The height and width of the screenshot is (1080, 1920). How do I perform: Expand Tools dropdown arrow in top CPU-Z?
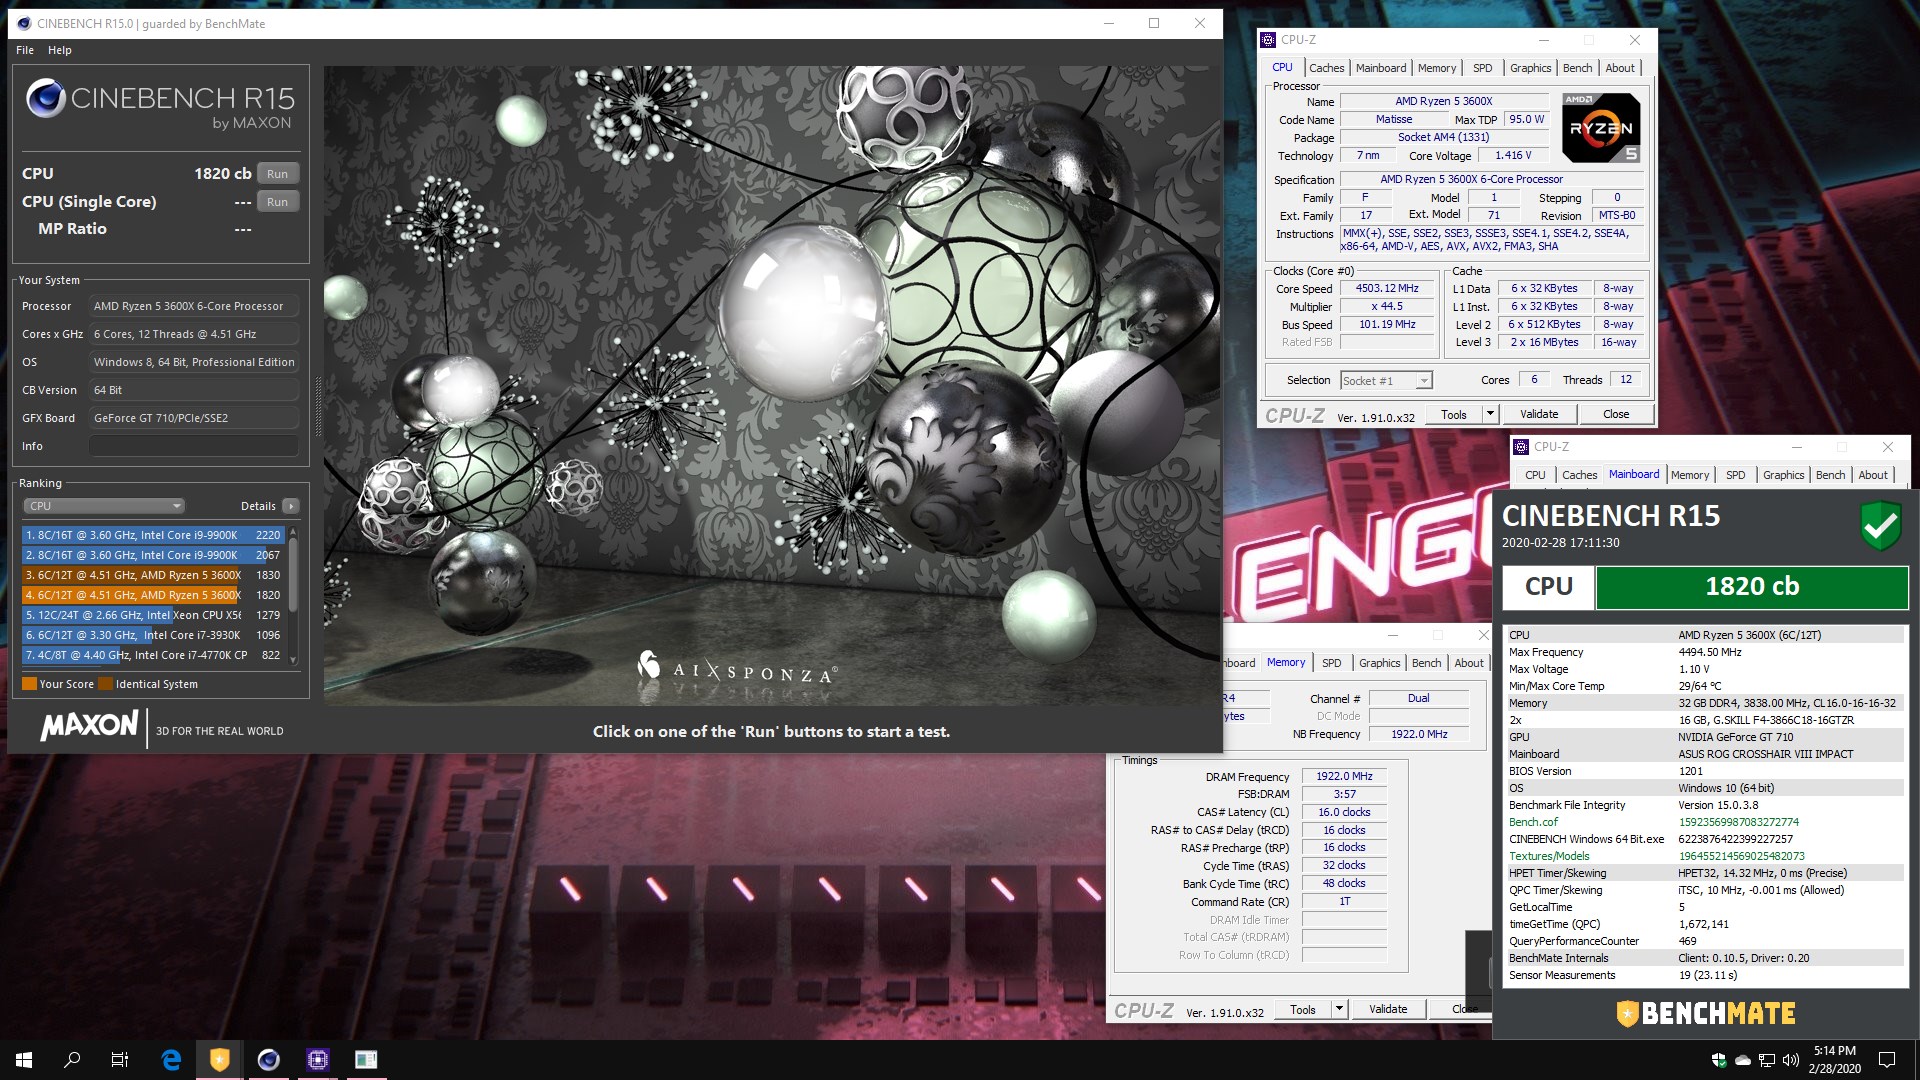1490,414
